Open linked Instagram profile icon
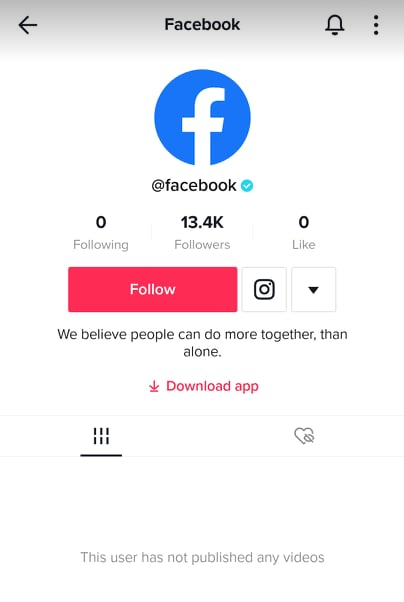The image size is (404, 602). point(264,289)
